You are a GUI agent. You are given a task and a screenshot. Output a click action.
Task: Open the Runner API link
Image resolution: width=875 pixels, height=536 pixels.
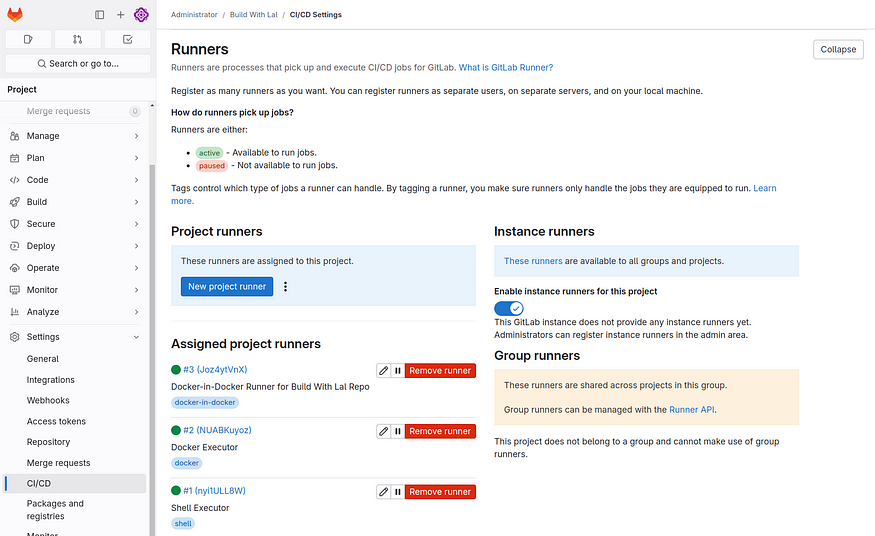click(x=691, y=409)
